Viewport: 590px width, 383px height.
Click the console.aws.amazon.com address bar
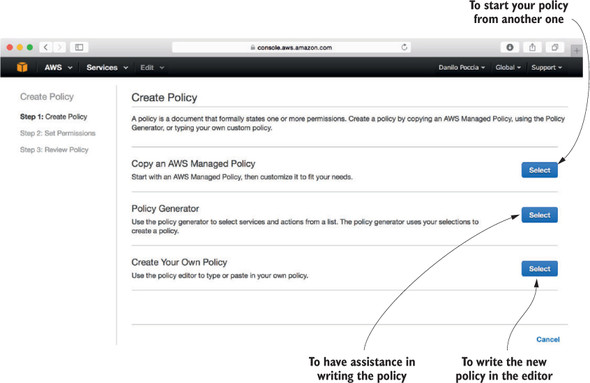(x=291, y=47)
